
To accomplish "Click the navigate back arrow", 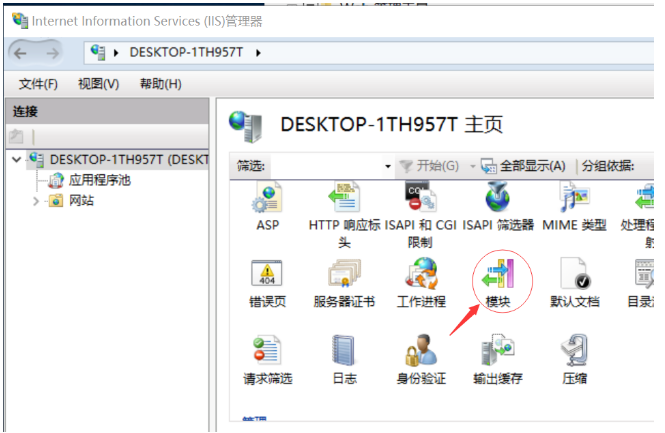I will [20, 53].
